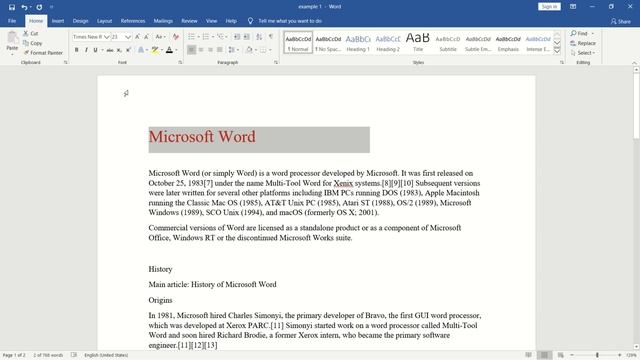The width and height of the screenshot is (640, 360).
Task: Click Increase Indent icon
Action: pyautogui.click(x=247, y=37)
